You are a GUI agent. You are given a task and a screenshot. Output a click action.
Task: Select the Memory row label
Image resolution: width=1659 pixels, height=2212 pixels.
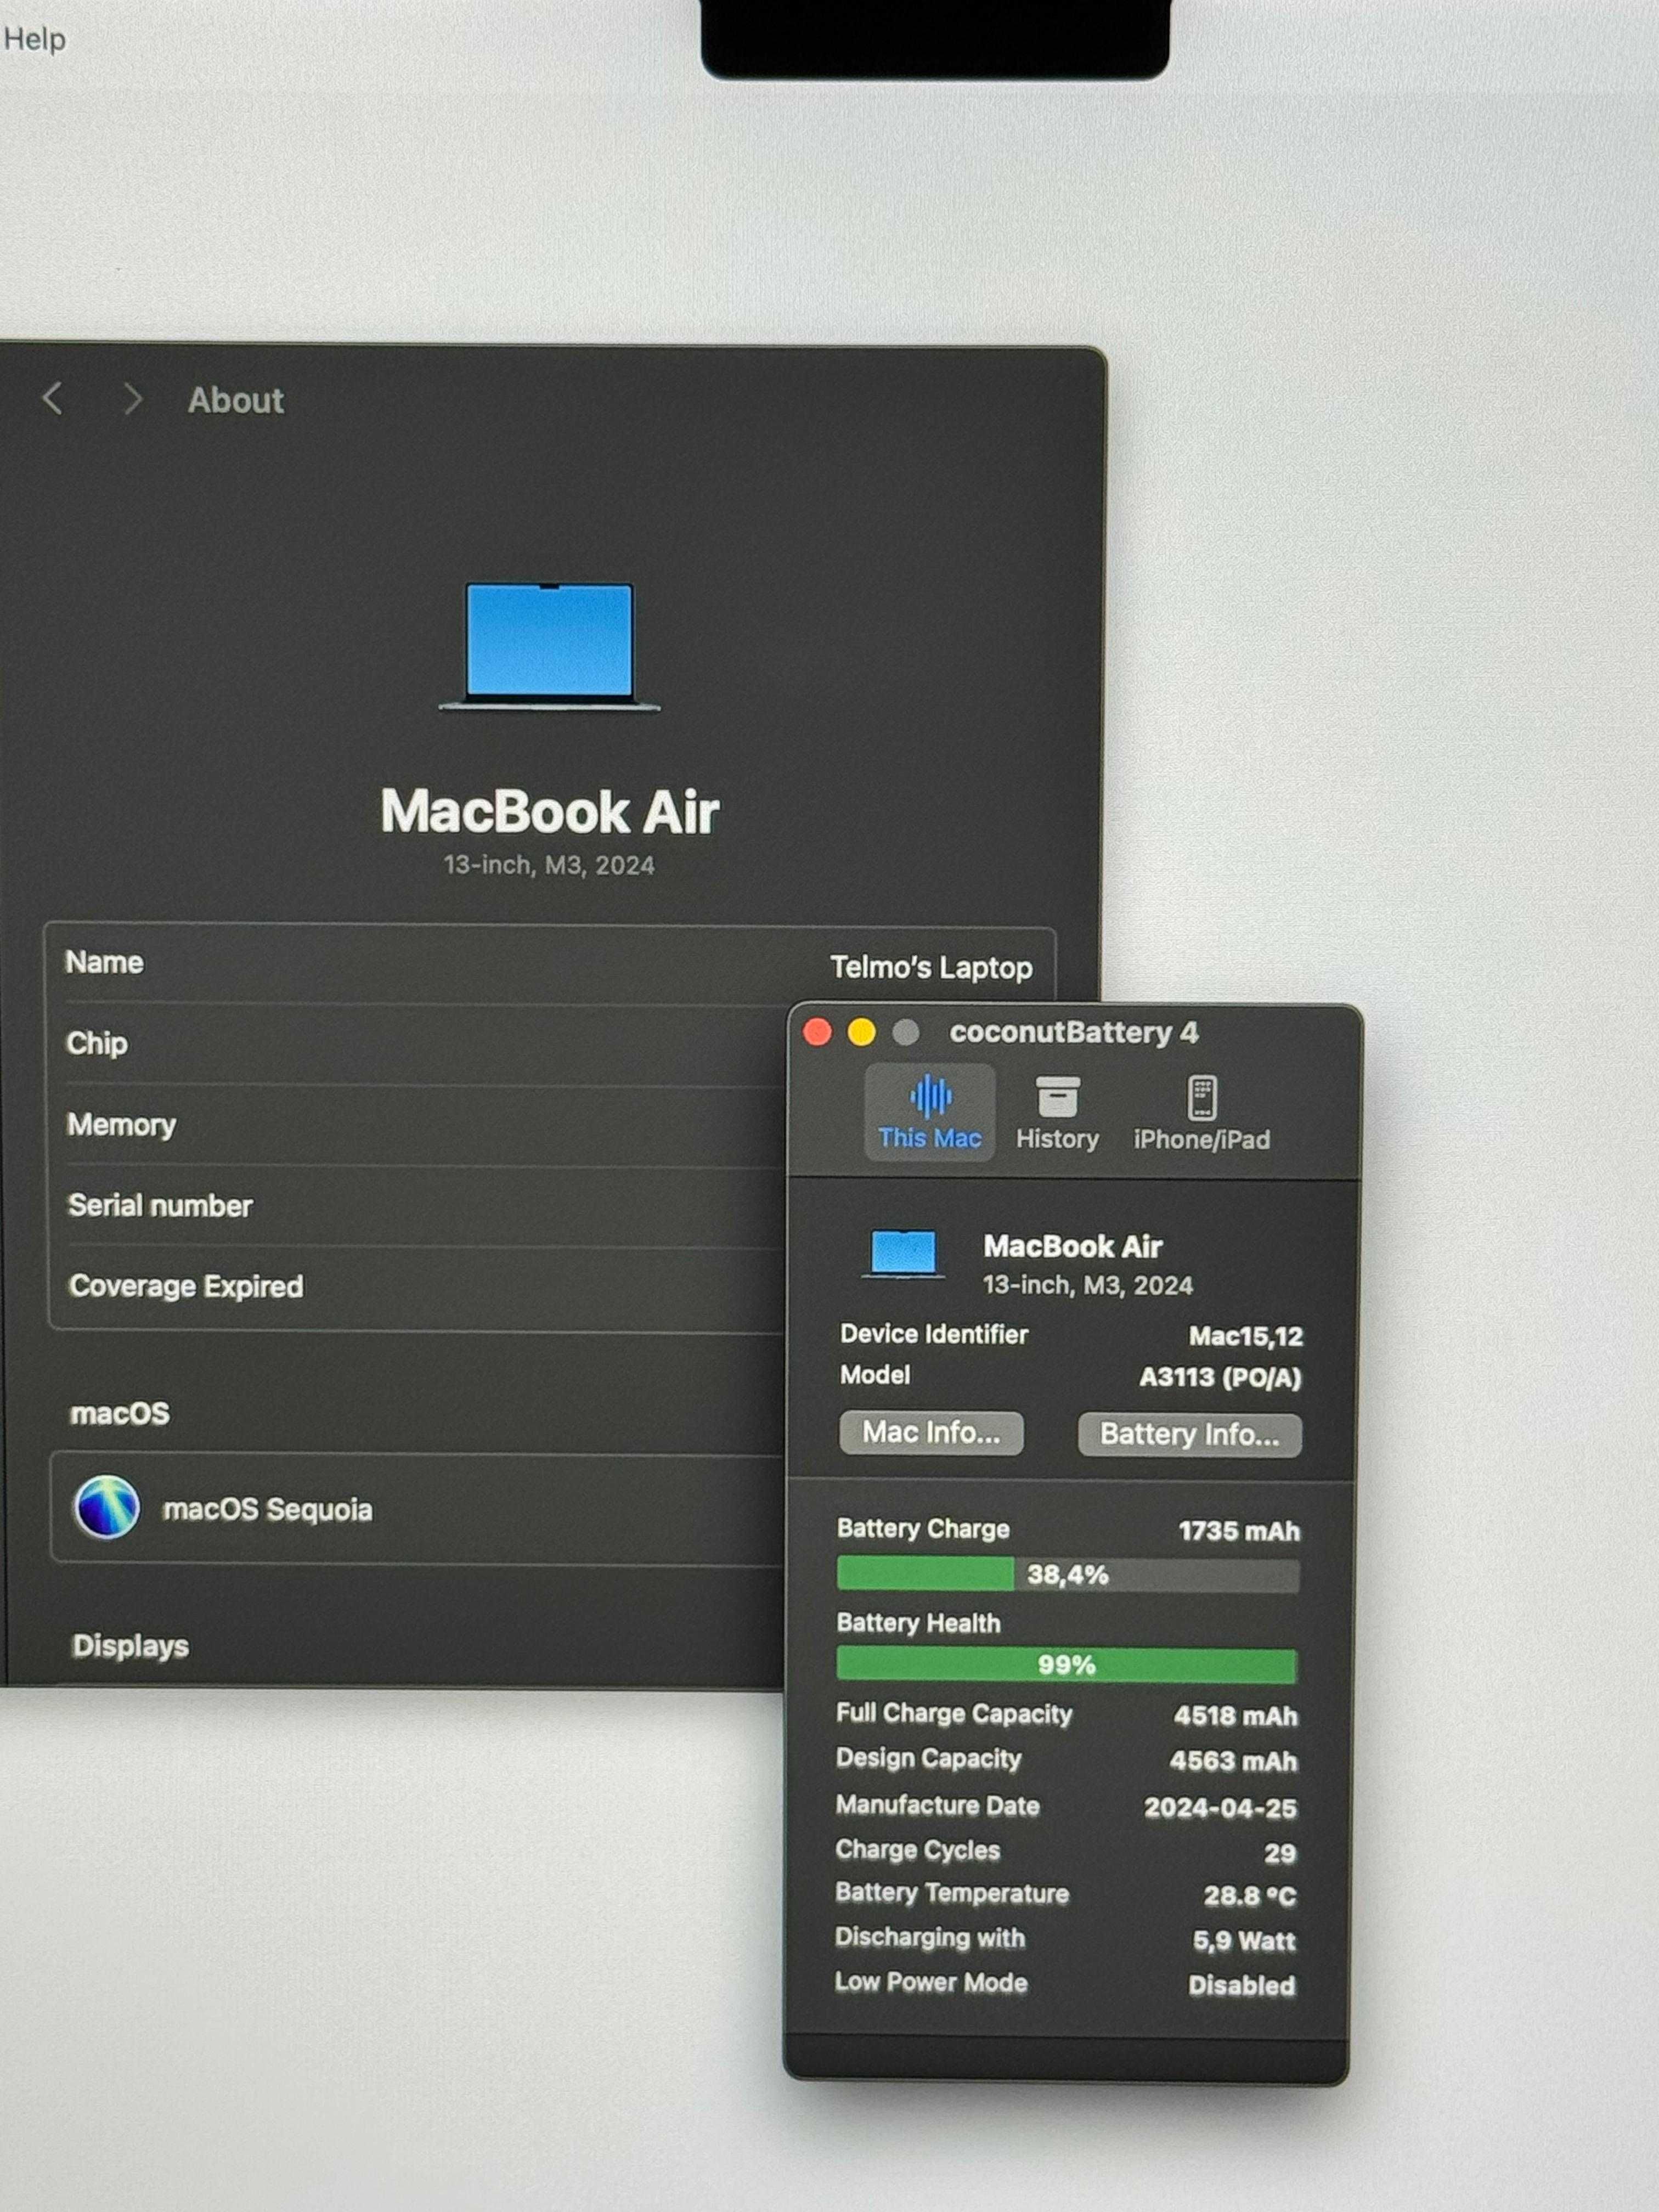121,1125
